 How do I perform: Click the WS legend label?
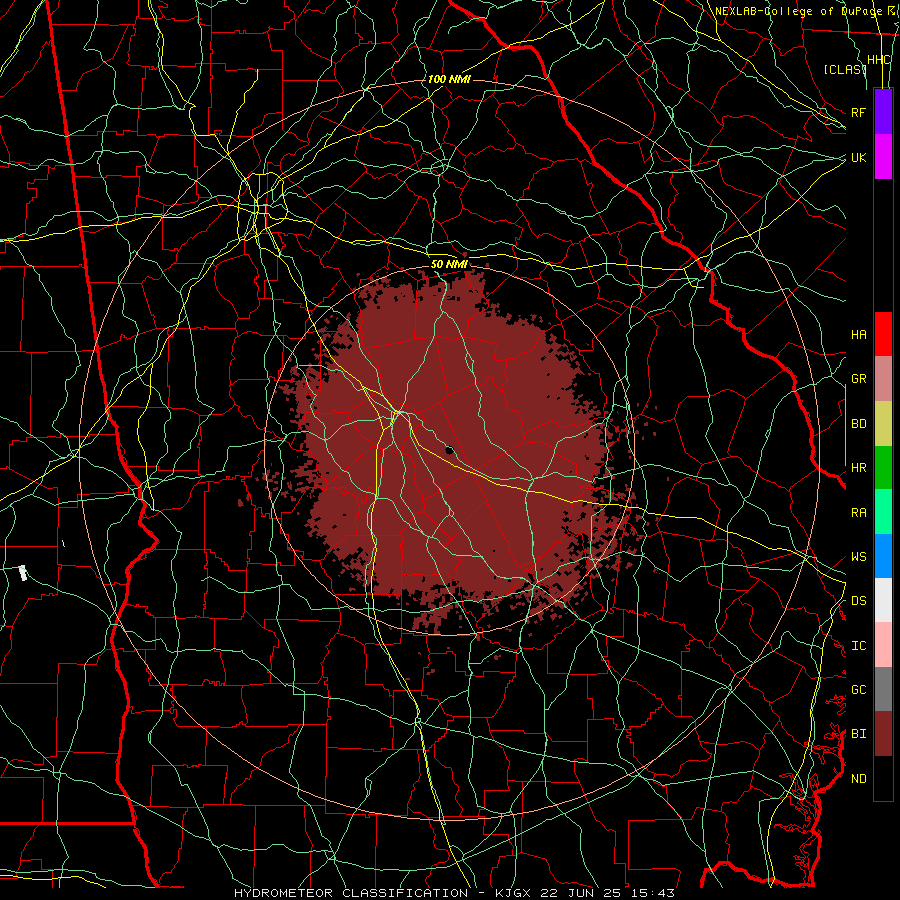tap(858, 556)
